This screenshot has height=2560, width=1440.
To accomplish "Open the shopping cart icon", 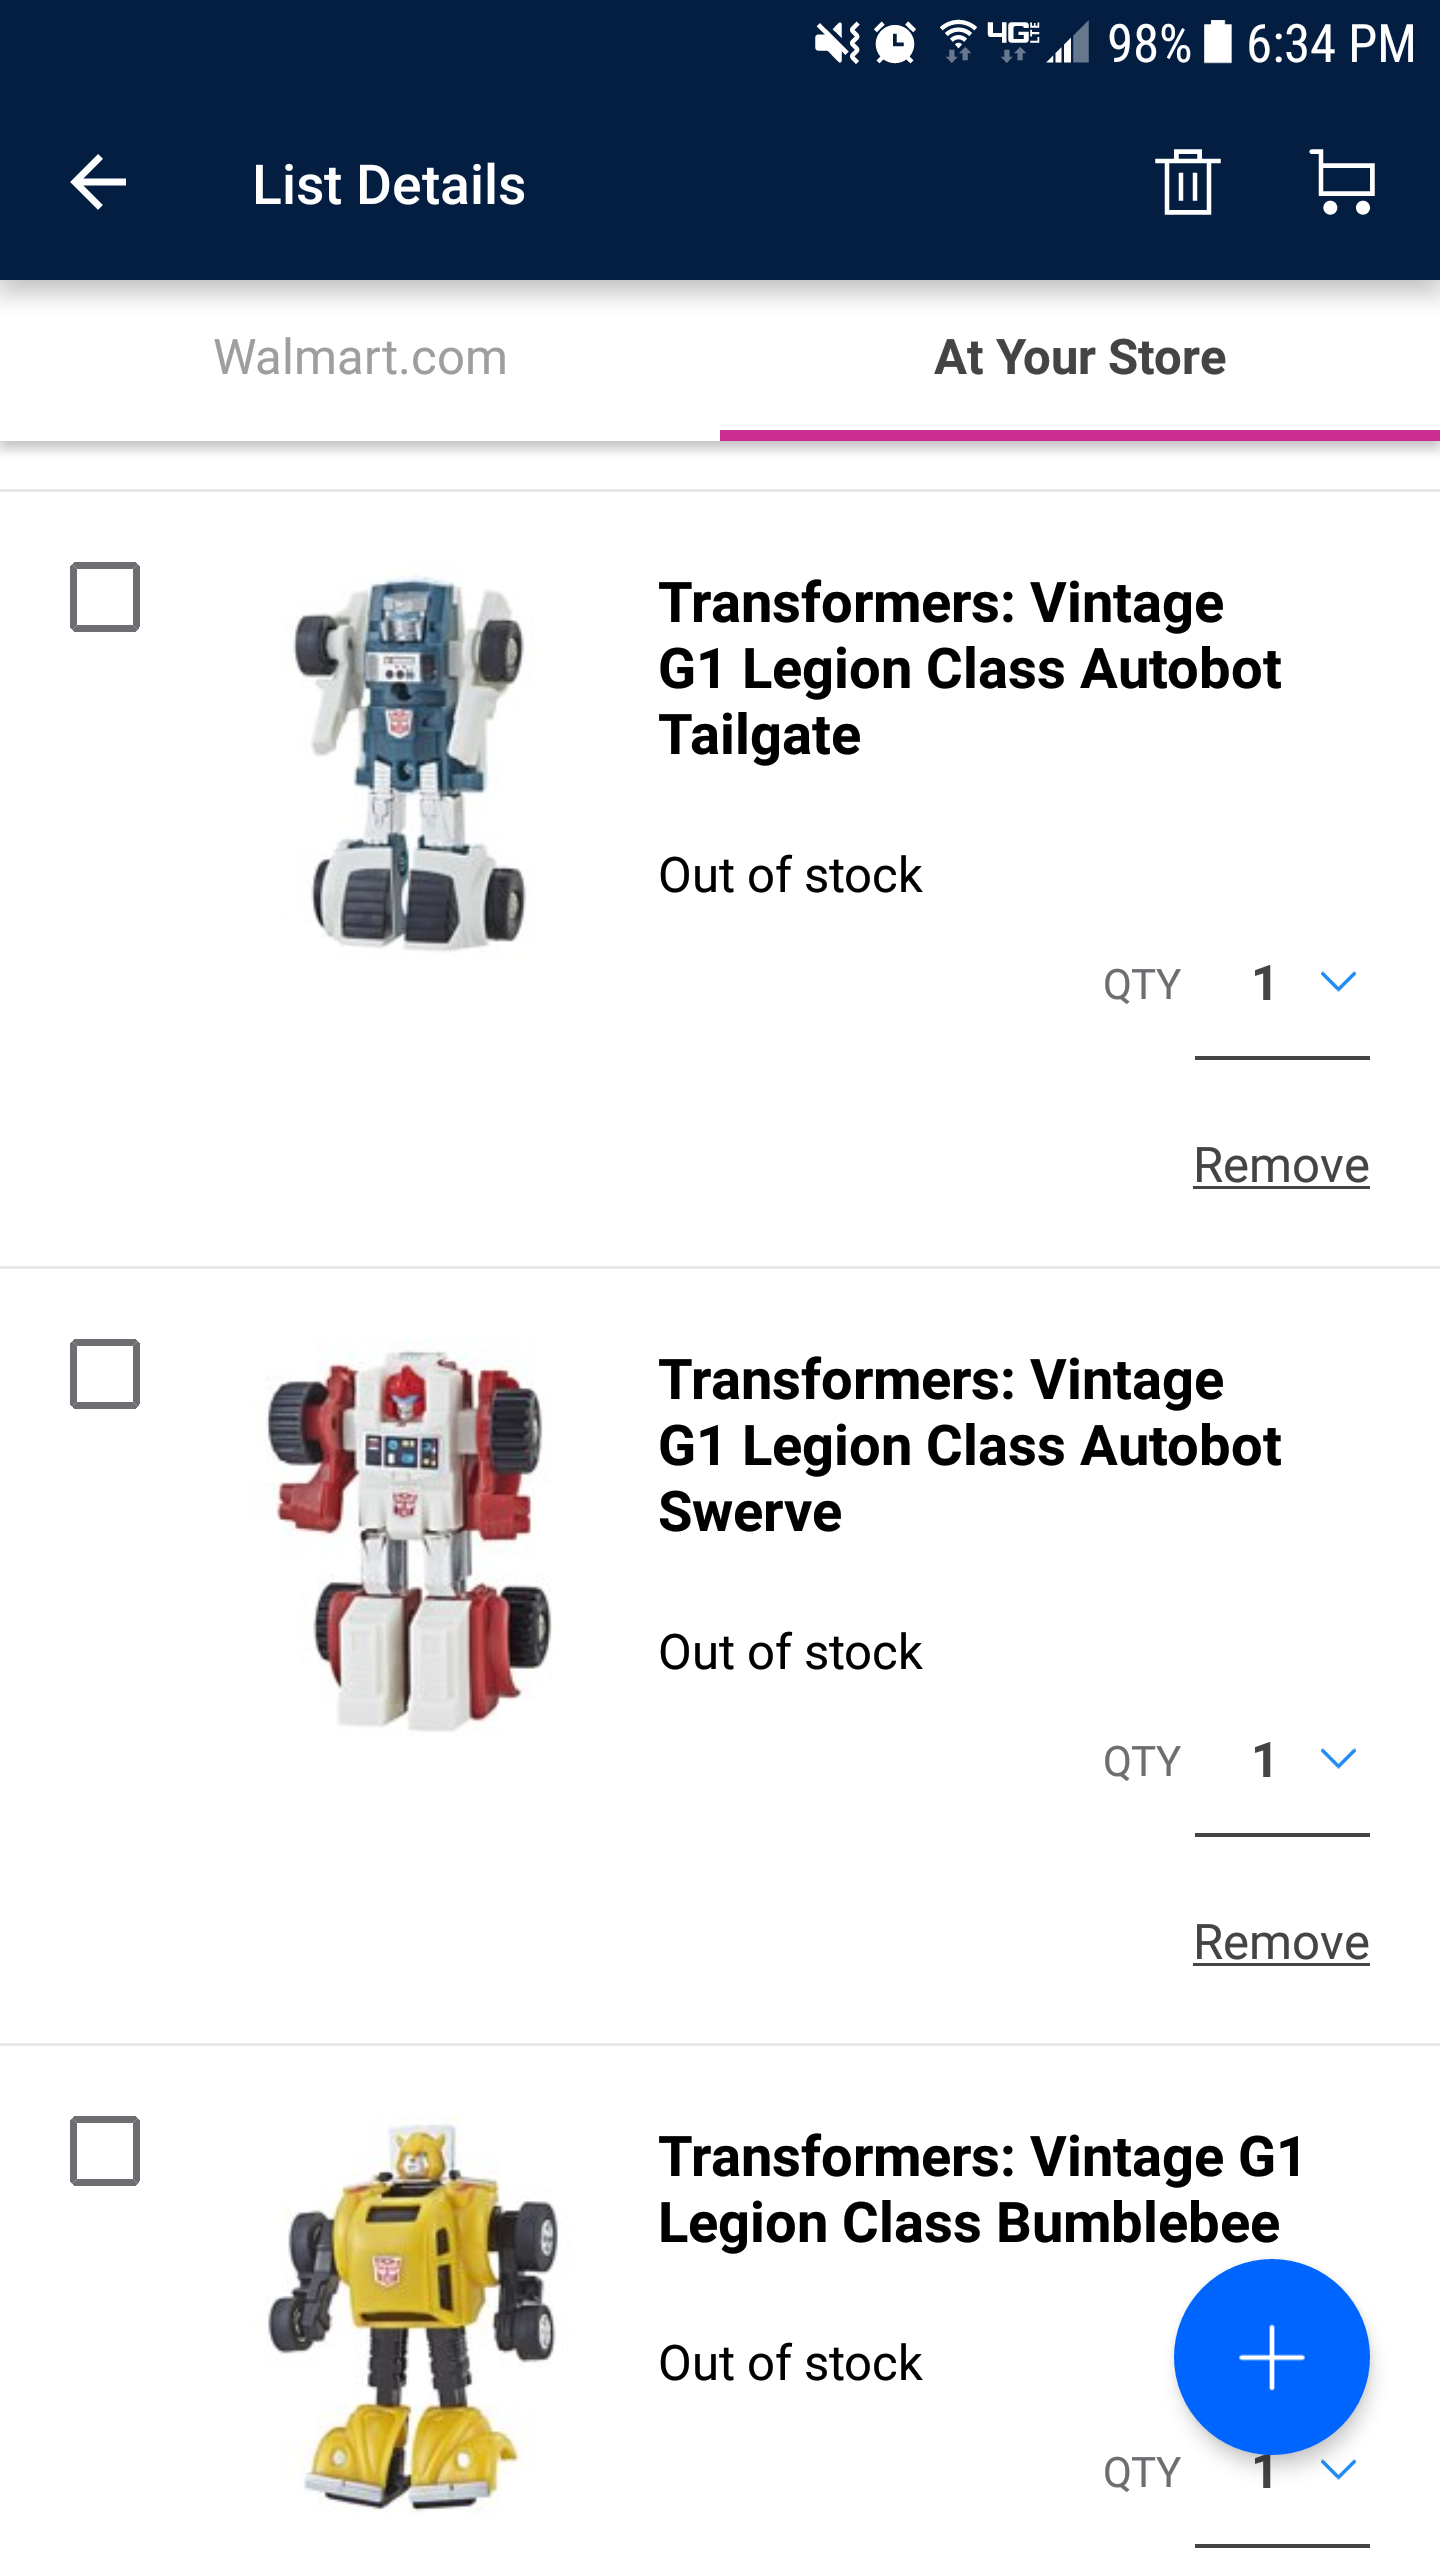I will click(1343, 183).
